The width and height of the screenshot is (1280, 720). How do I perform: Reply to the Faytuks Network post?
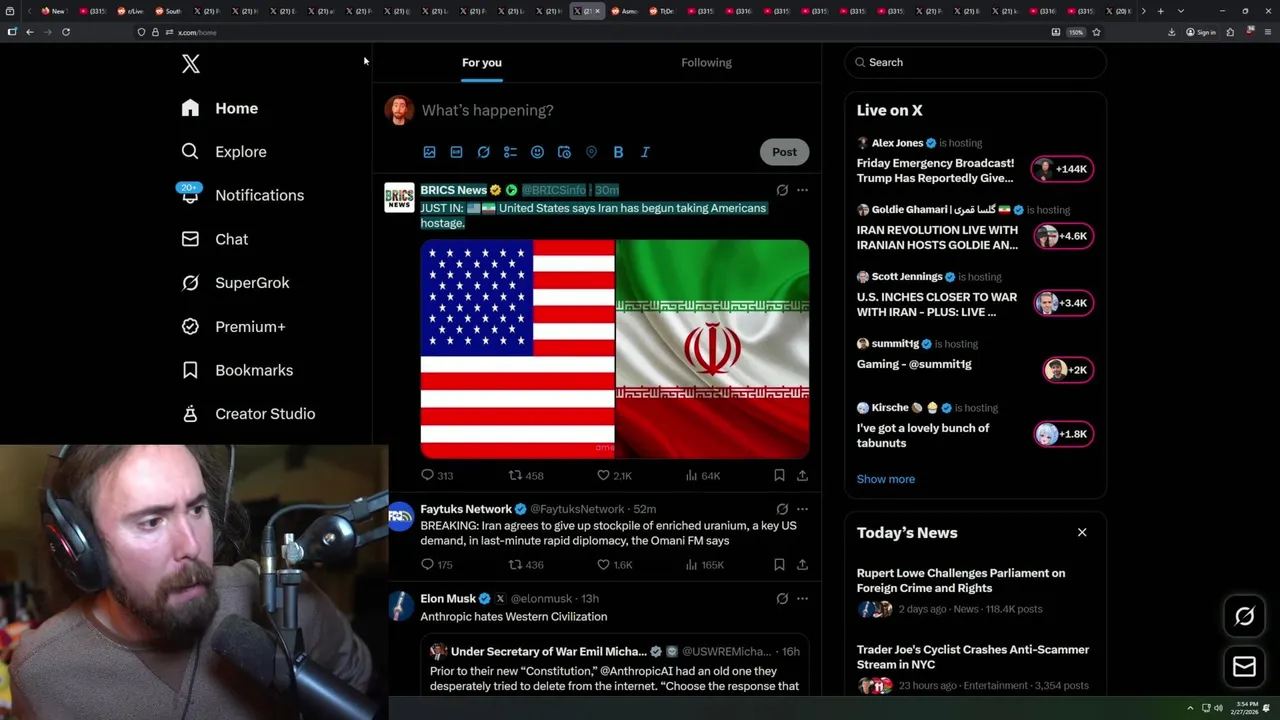tap(437, 565)
